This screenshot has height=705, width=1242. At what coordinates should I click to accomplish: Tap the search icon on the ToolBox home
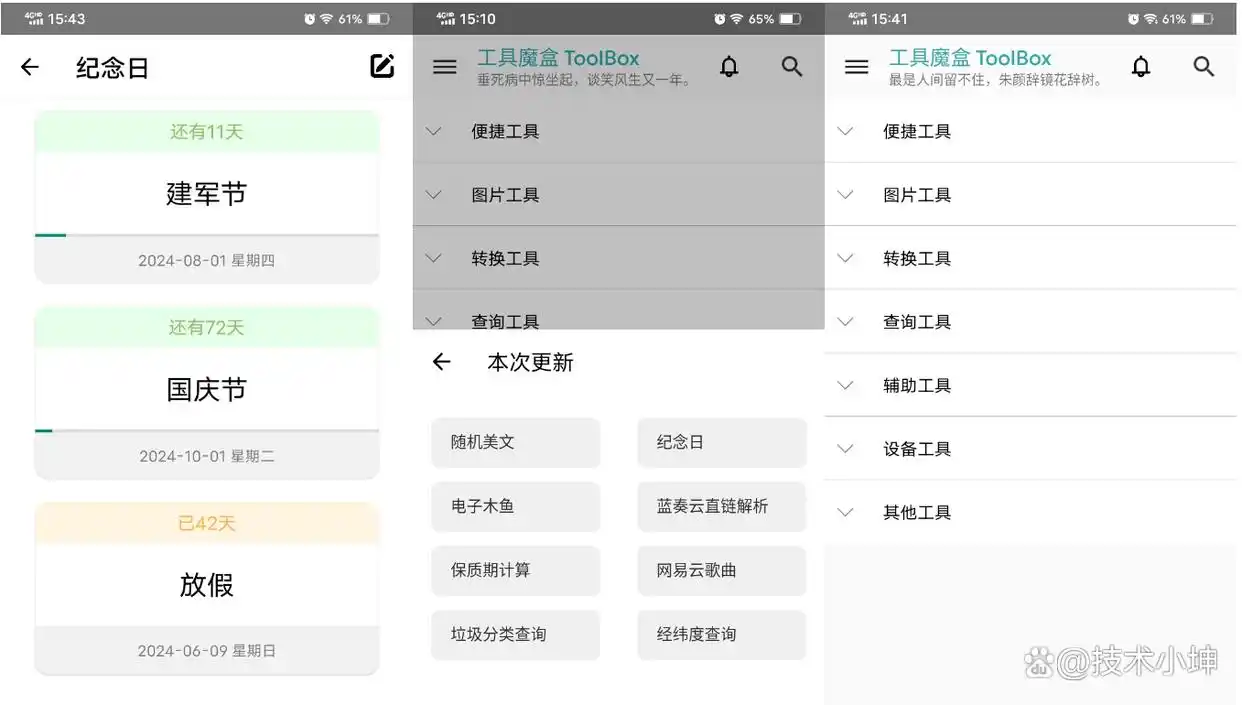coord(792,67)
